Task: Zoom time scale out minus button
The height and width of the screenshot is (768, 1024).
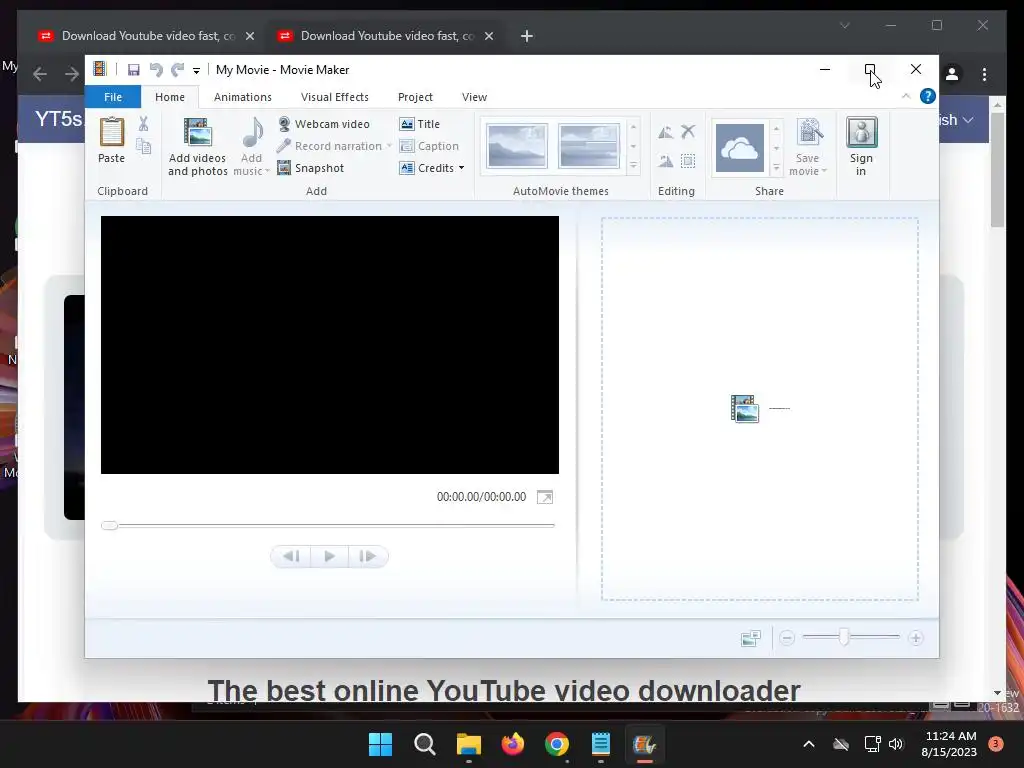Action: pyautogui.click(x=787, y=638)
